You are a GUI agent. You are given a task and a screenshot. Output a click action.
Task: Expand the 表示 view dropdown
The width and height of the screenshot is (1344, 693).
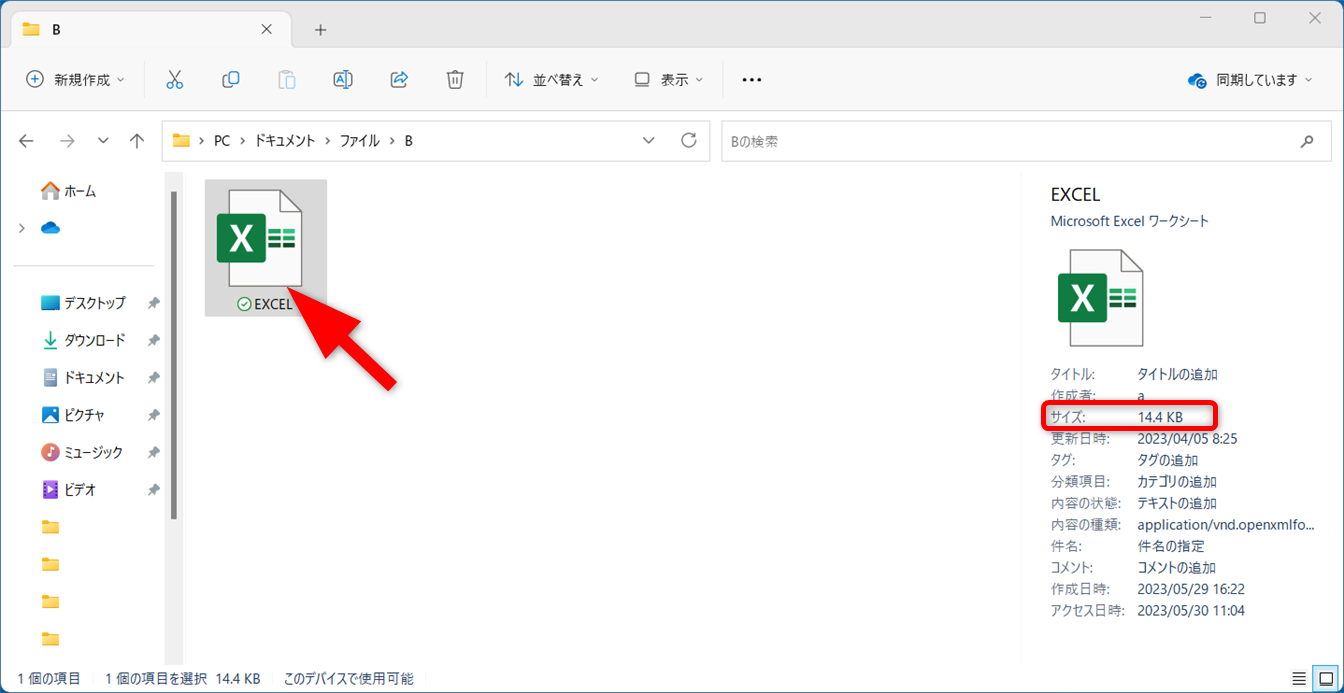click(669, 80)
